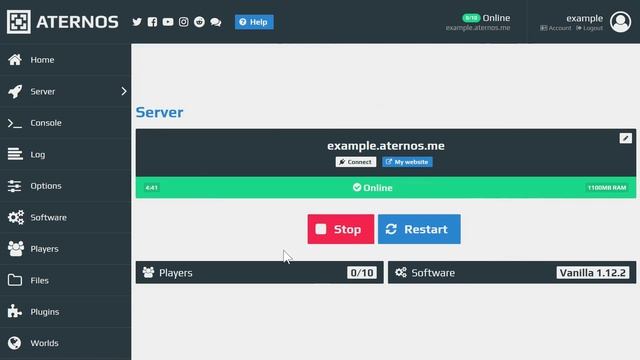640x360 pixels.
Task: Open My website button
Action: [x=407, y=162]
